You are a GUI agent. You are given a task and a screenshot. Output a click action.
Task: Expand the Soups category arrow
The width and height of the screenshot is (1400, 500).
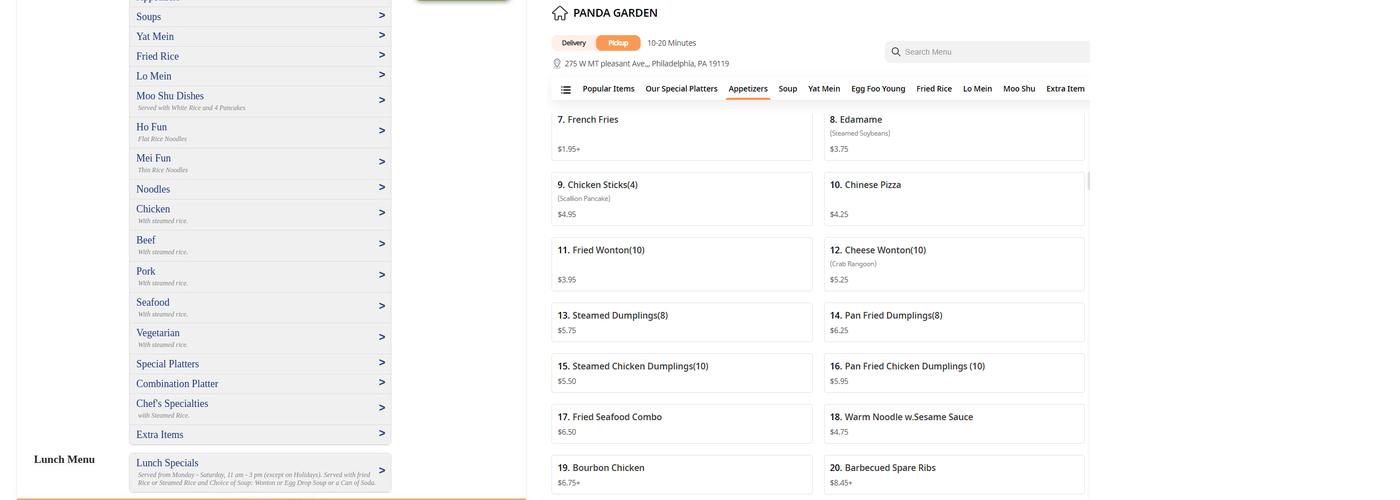(381, 16)
